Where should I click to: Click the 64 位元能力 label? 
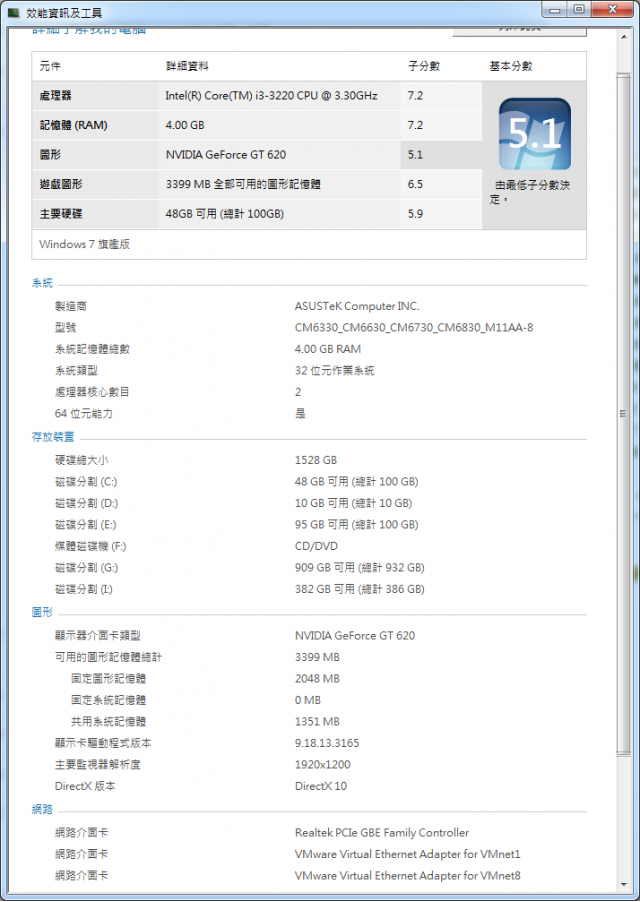coord(84,414)
